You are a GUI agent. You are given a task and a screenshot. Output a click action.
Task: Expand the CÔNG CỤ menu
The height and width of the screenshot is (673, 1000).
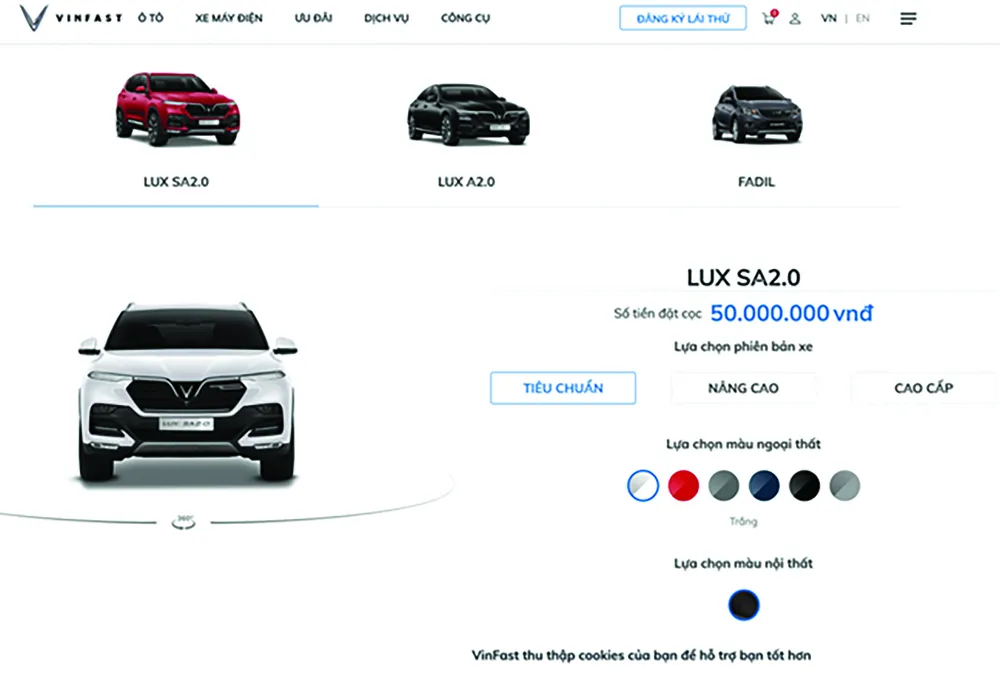pos(466,18)
